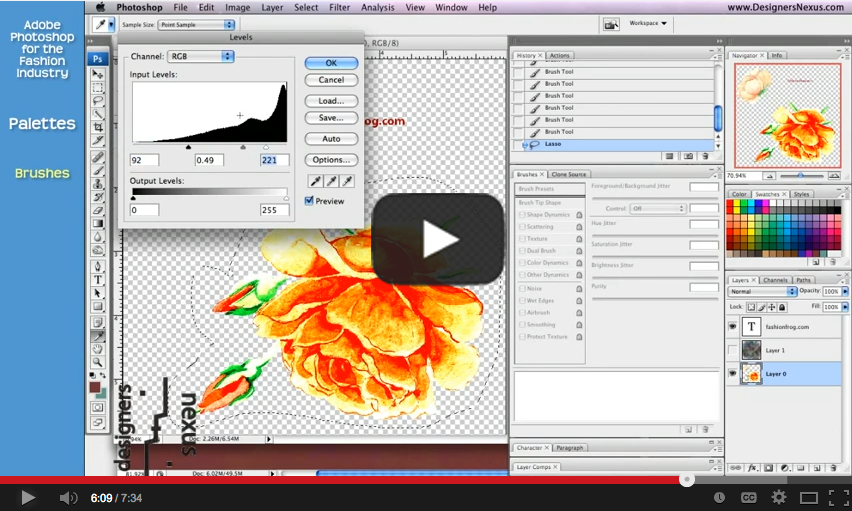
Task: Click the Navigator zoom slider
Action: (800, 176)
